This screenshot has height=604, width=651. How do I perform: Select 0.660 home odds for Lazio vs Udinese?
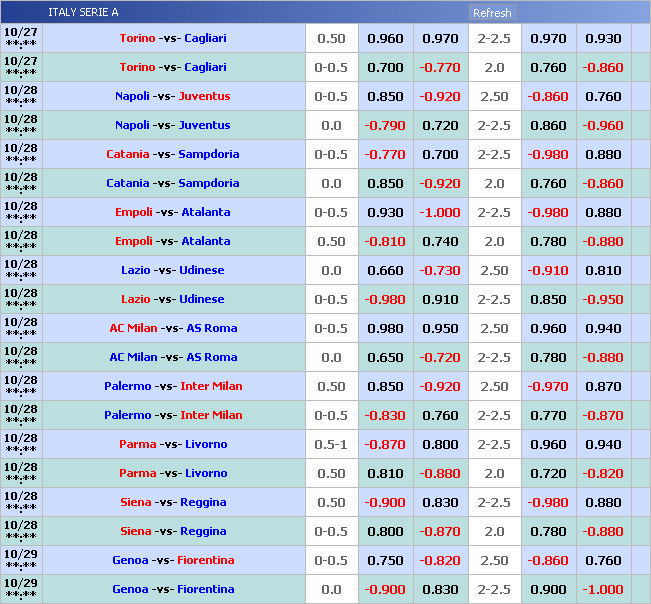(385, 271)
